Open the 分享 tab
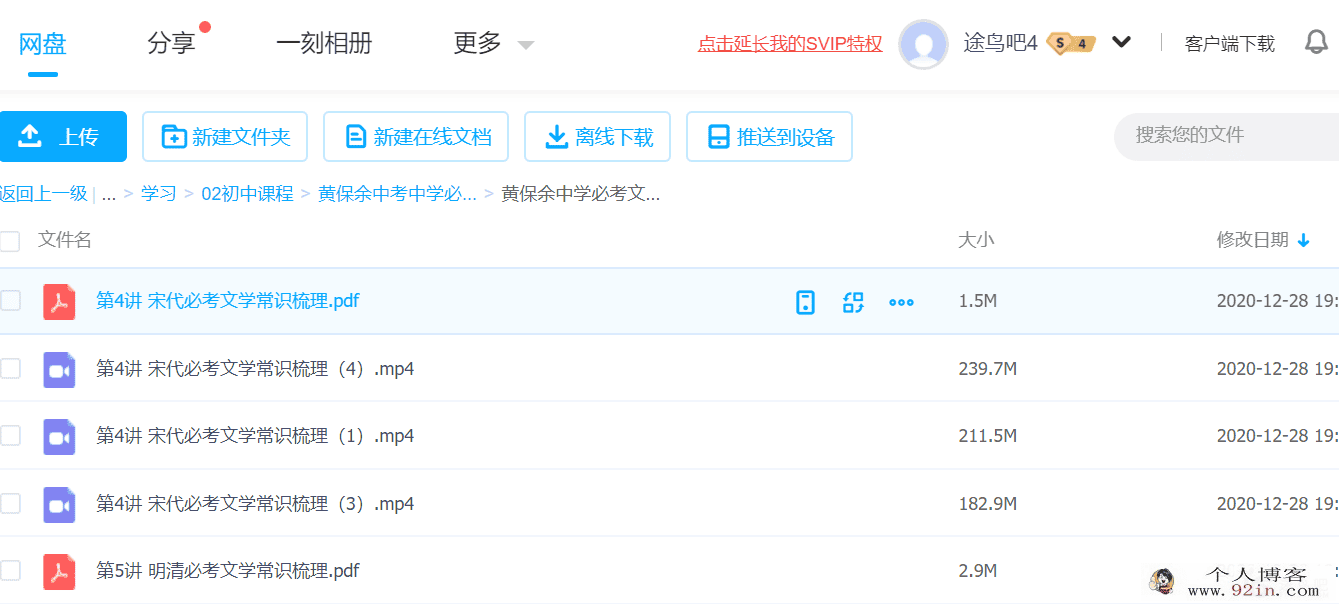The width and height of the screenshot is (1339, 604). pos(171,43)
